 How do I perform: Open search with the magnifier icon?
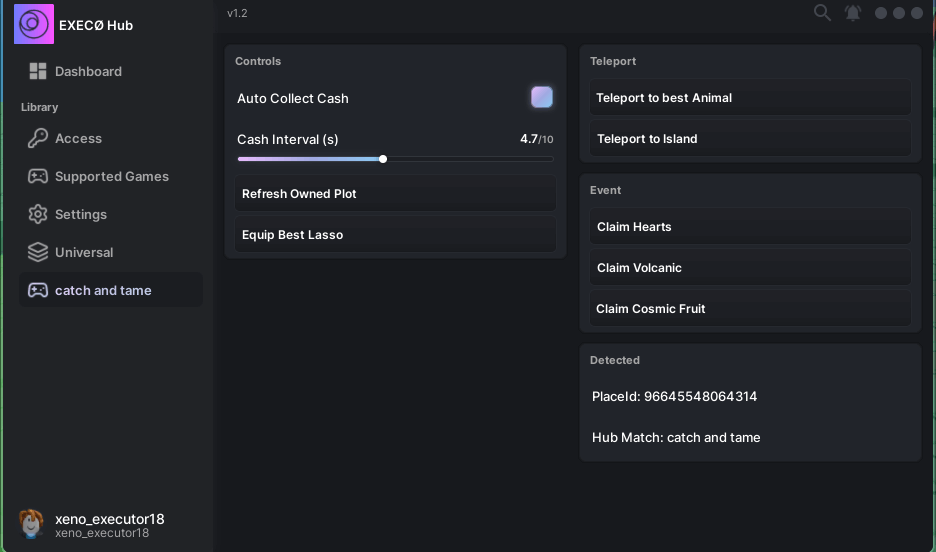[822, 13]
